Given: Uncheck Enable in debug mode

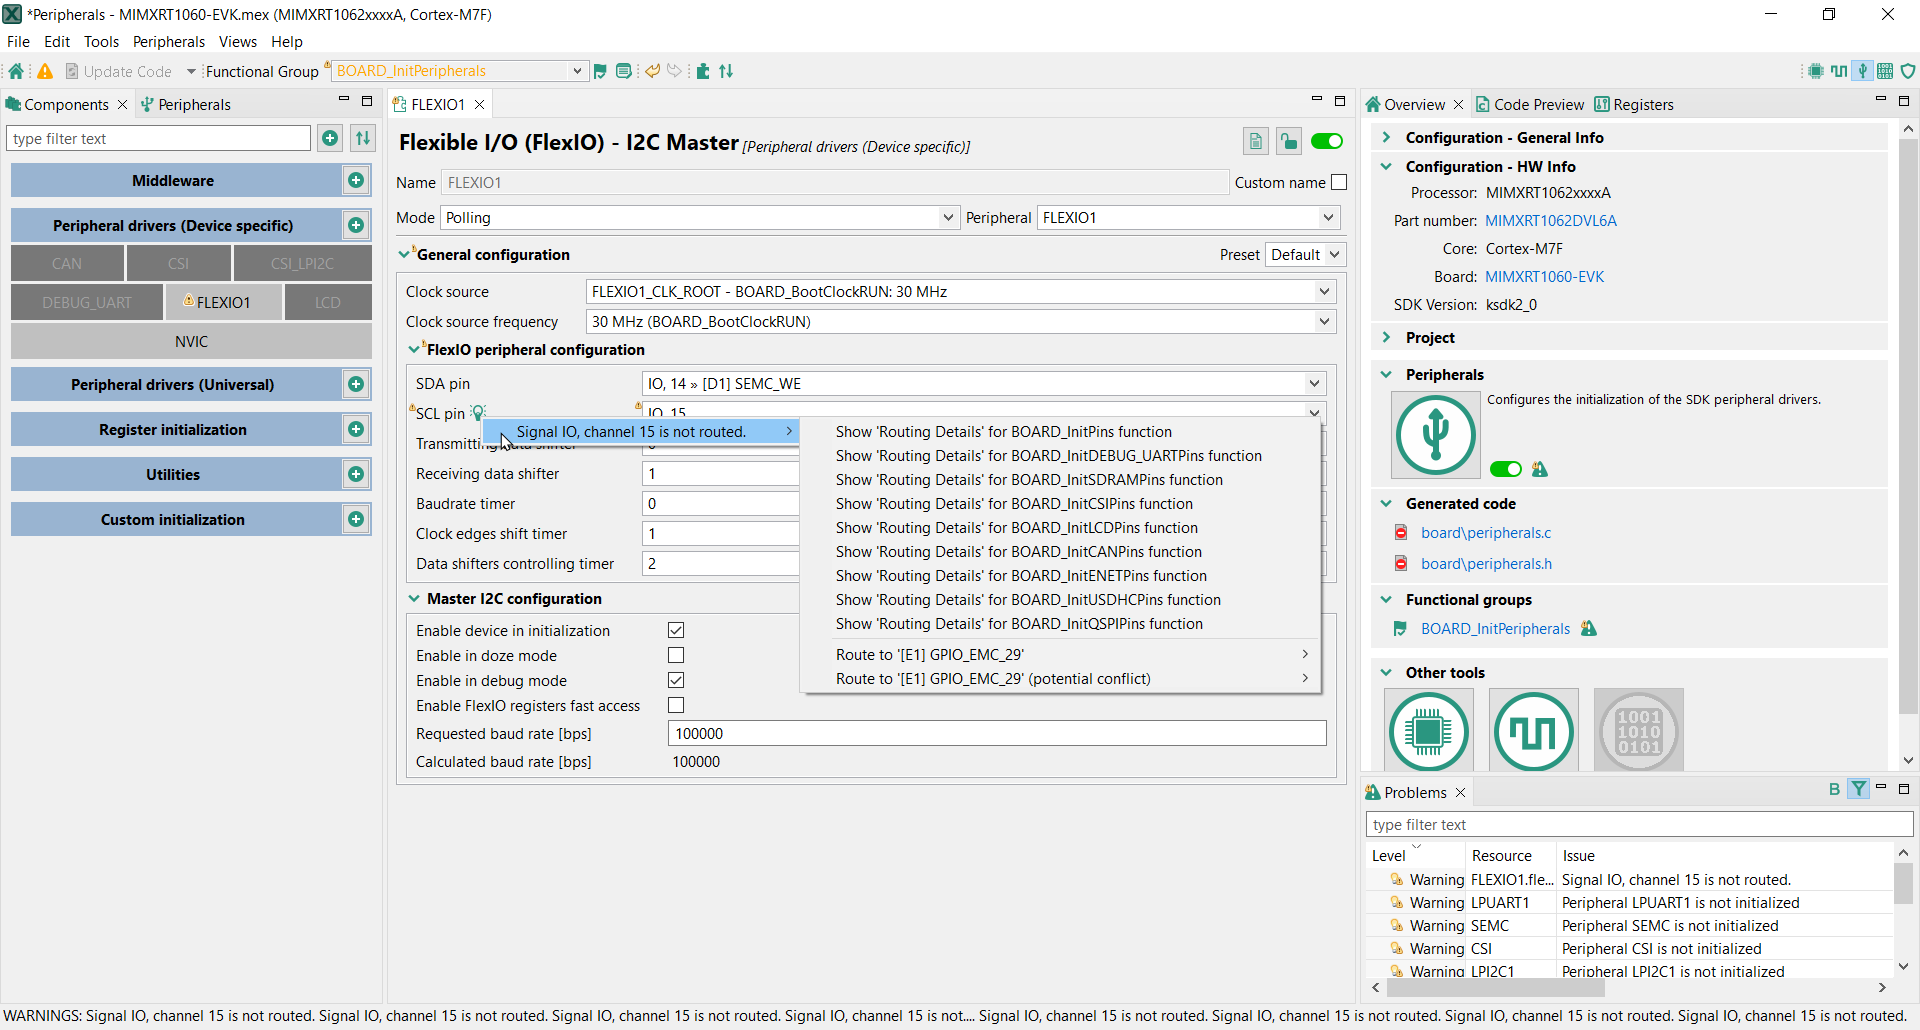Looking at the screenshot, I should [x=676, y=680].
